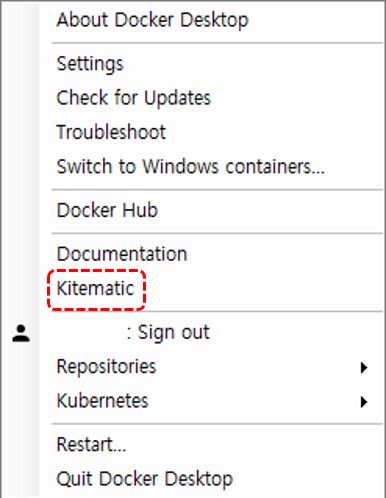Open the Settings menu entry

[x=90, y=64]
